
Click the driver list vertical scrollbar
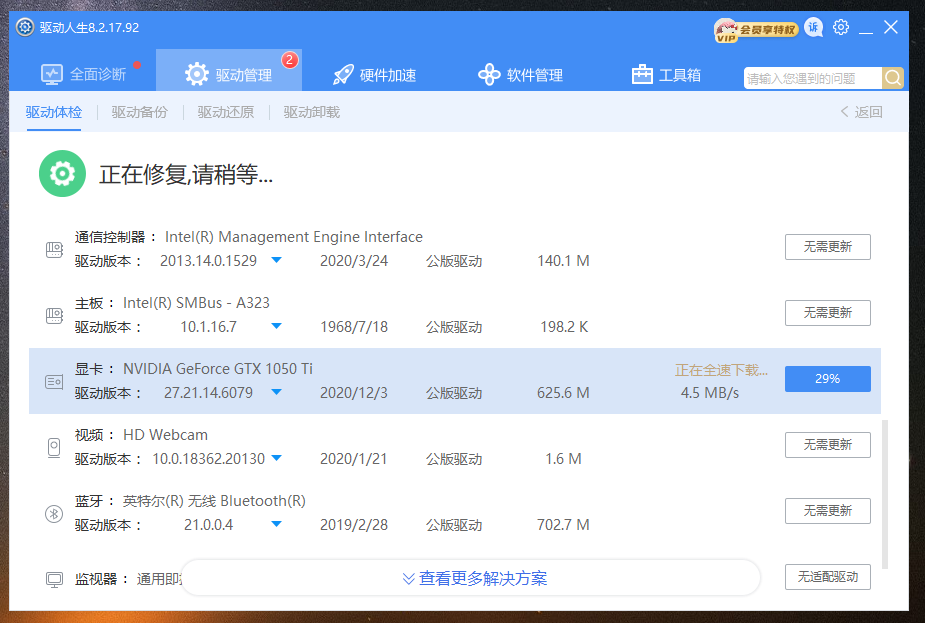click(x=884, y=494)
